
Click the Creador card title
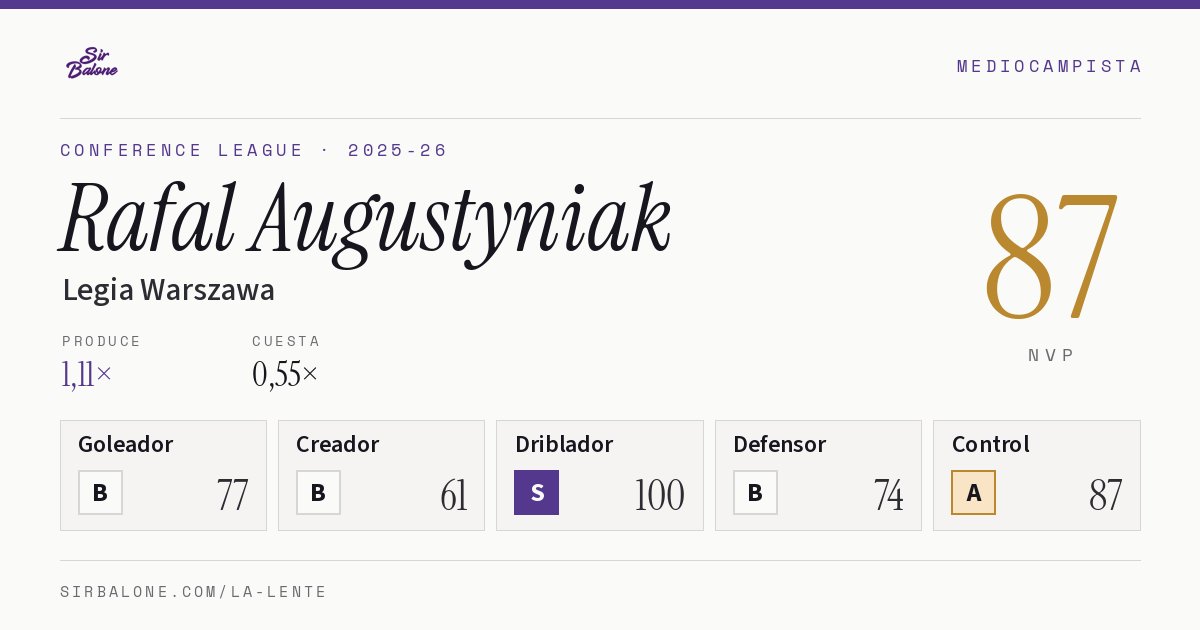point(338,444)
